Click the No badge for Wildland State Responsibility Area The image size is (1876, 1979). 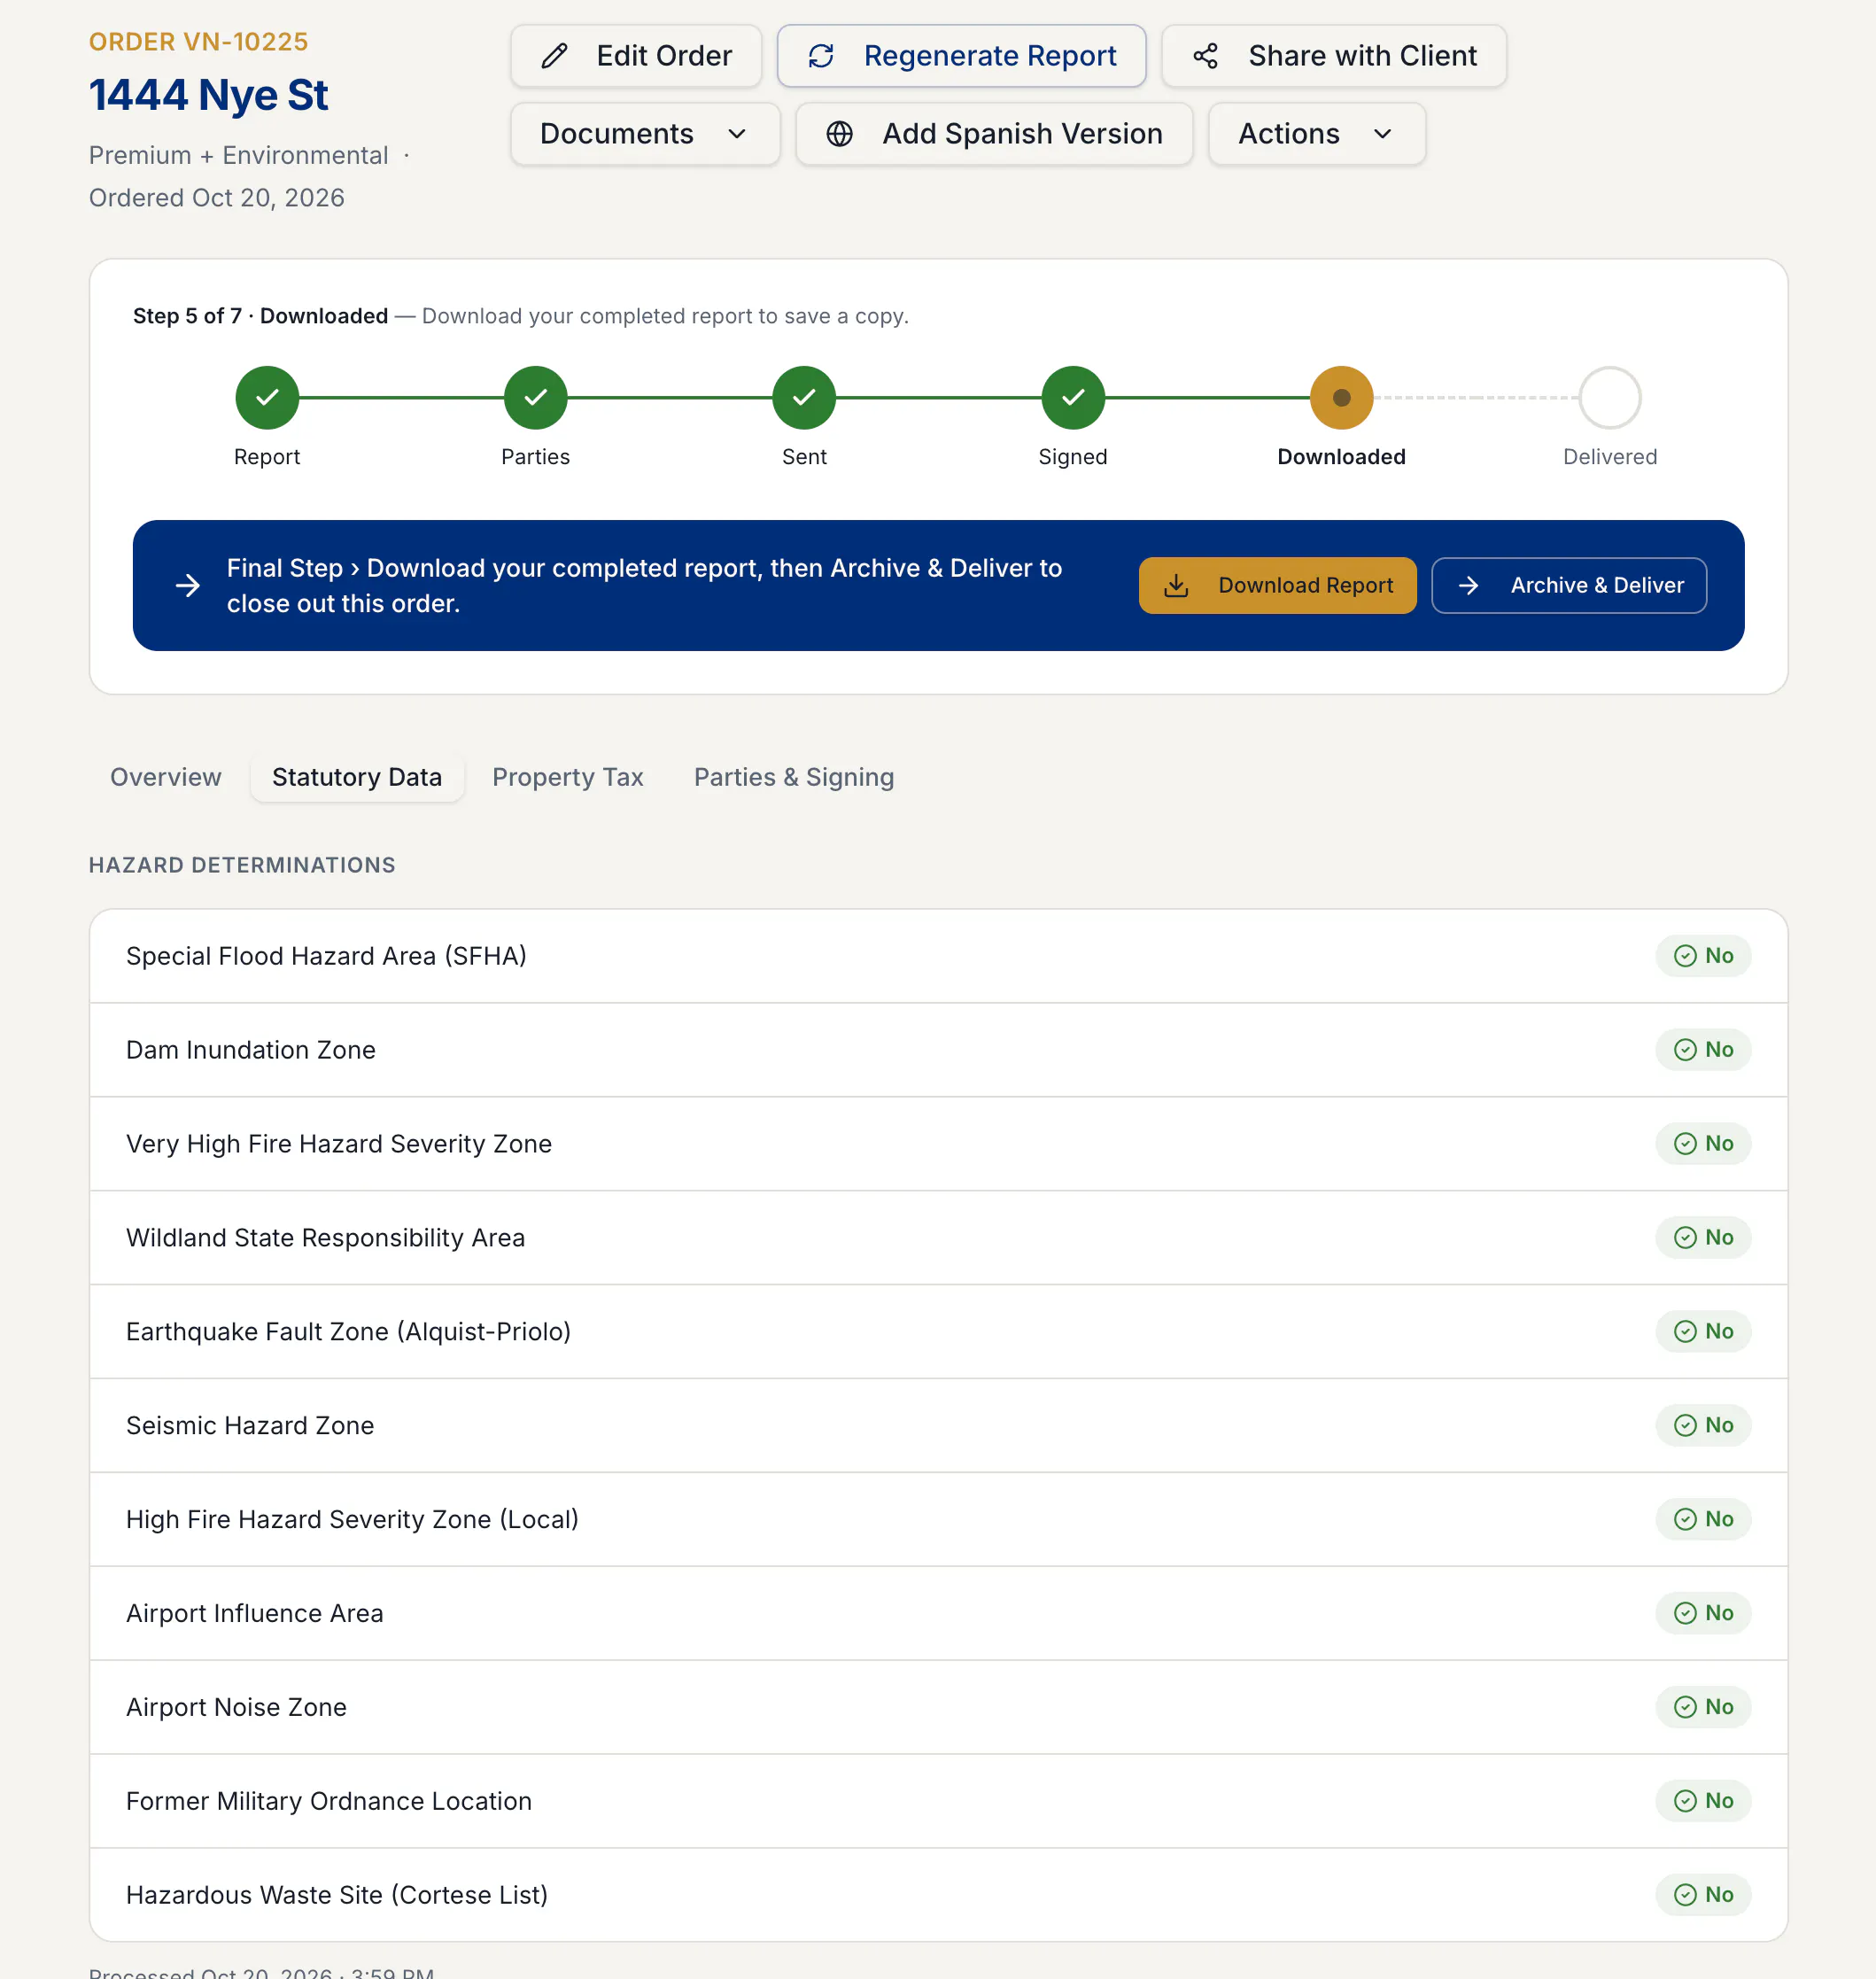pyautogui.click(x=1703, y=1238)
